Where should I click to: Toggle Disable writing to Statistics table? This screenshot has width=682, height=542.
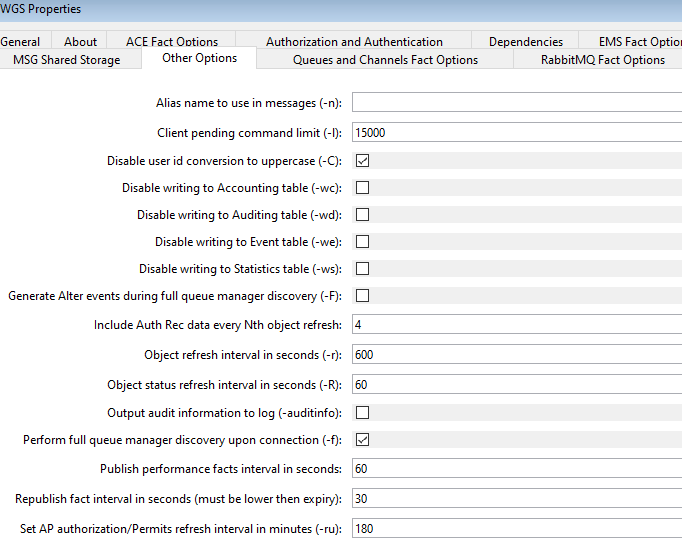coord(362,268)
